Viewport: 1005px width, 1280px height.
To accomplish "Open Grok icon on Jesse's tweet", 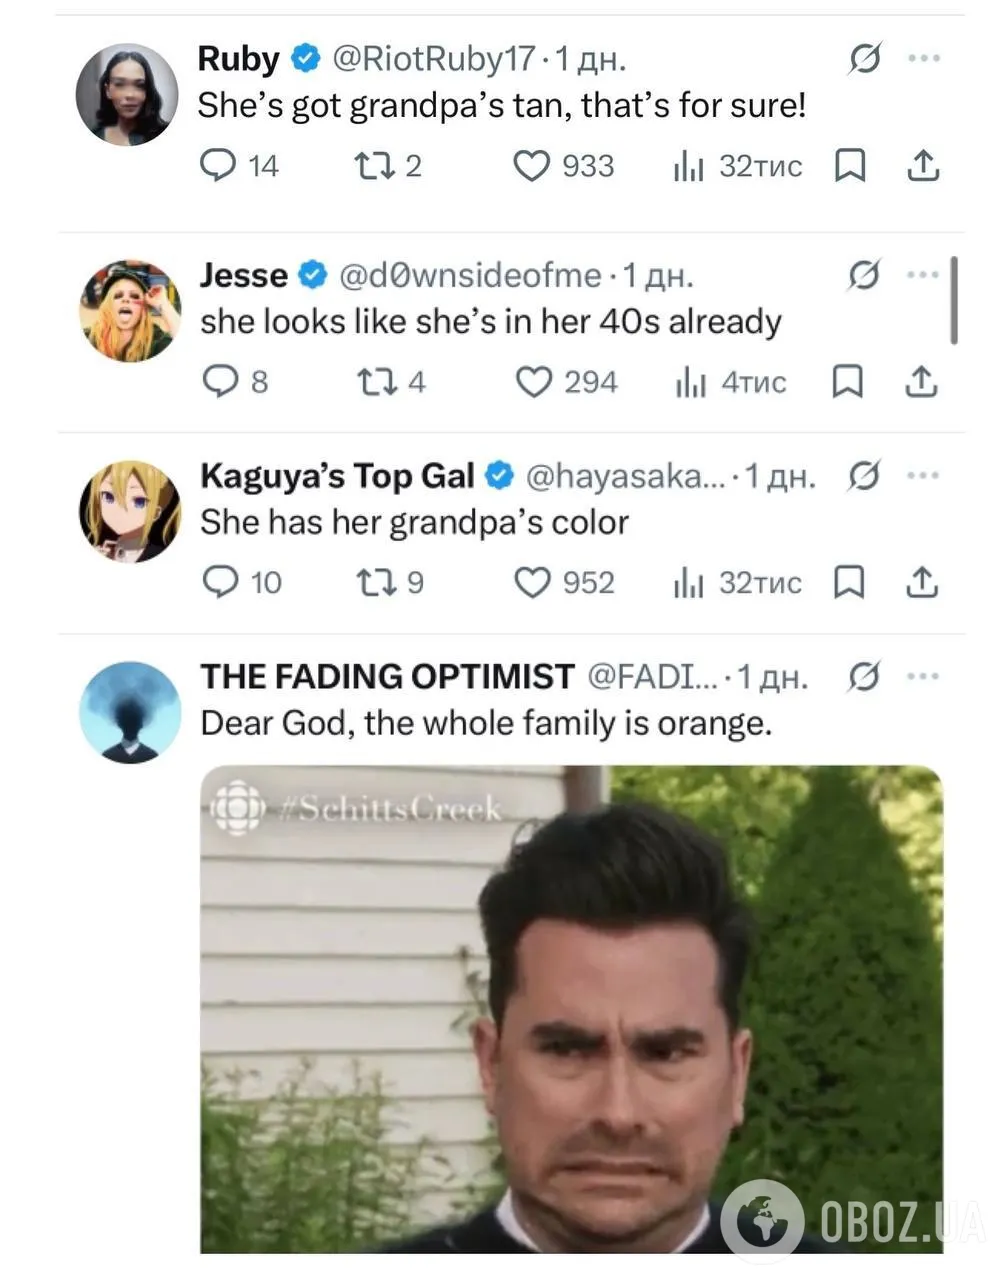I will [x=864, y=275].
